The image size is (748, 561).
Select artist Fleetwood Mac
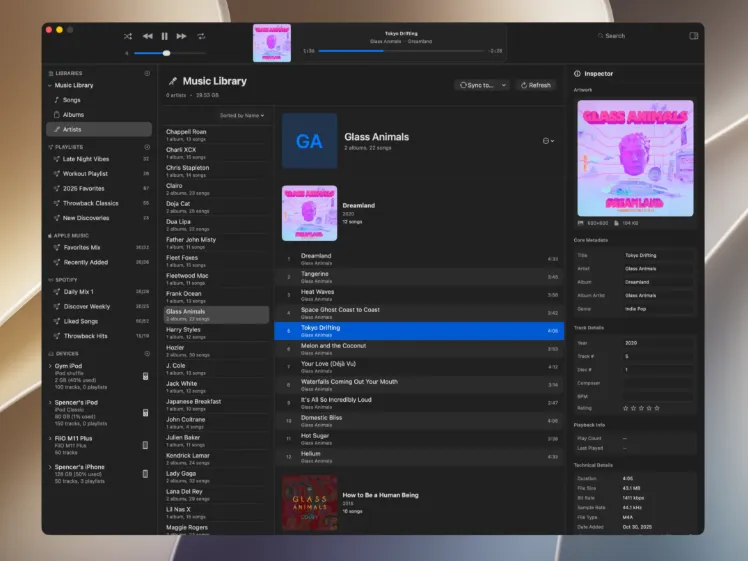[216, 279]
